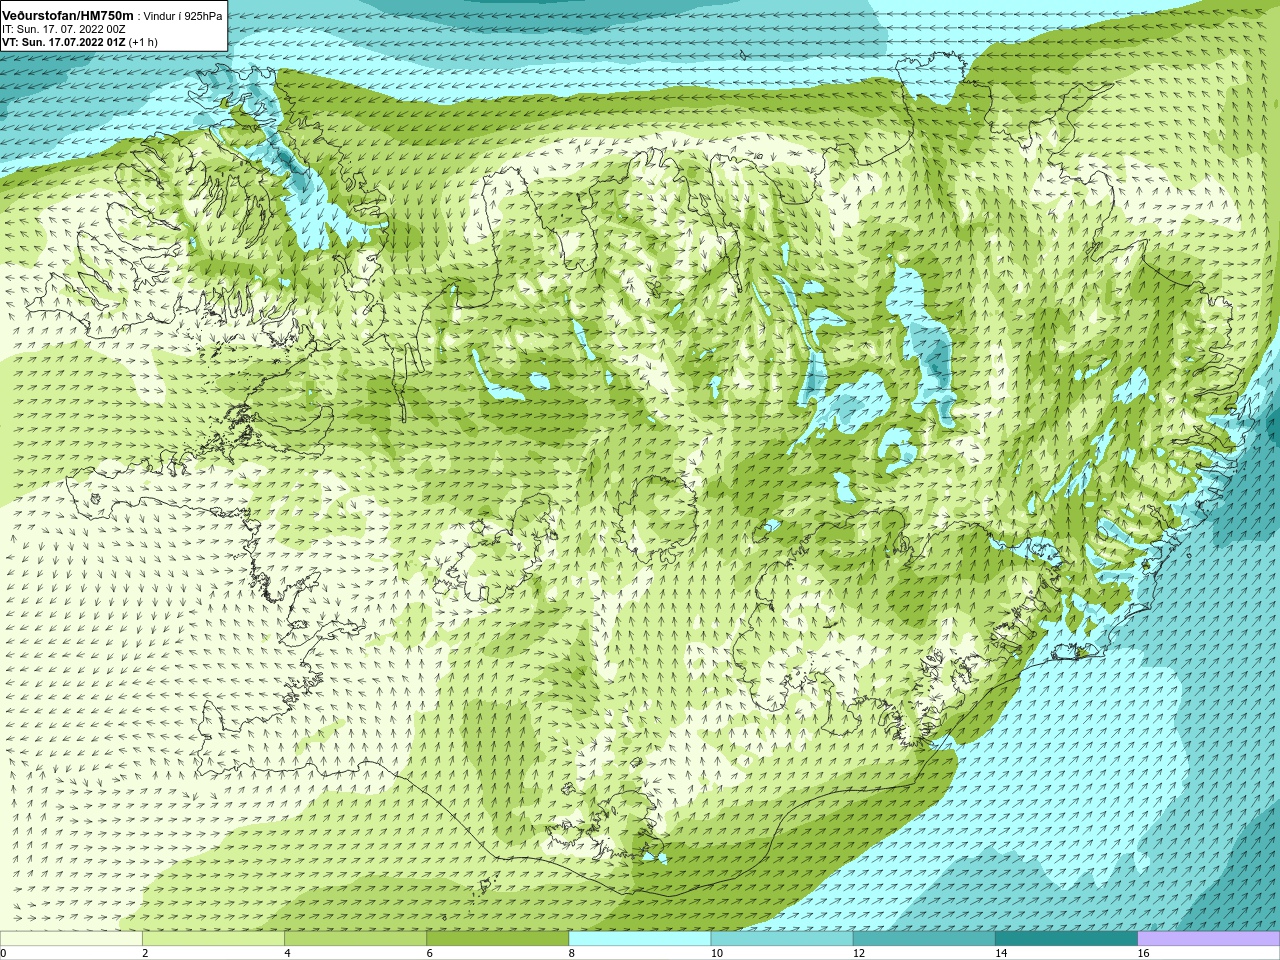Click the legend tick label '14'
The height and width of the screenshot is (960, 1280).
coord(1000,953)
